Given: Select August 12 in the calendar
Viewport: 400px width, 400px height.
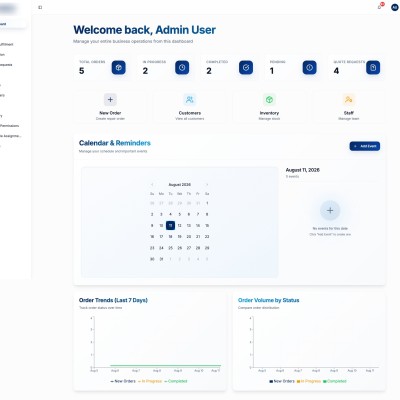Looking at the screenshot, I should 179,226.
